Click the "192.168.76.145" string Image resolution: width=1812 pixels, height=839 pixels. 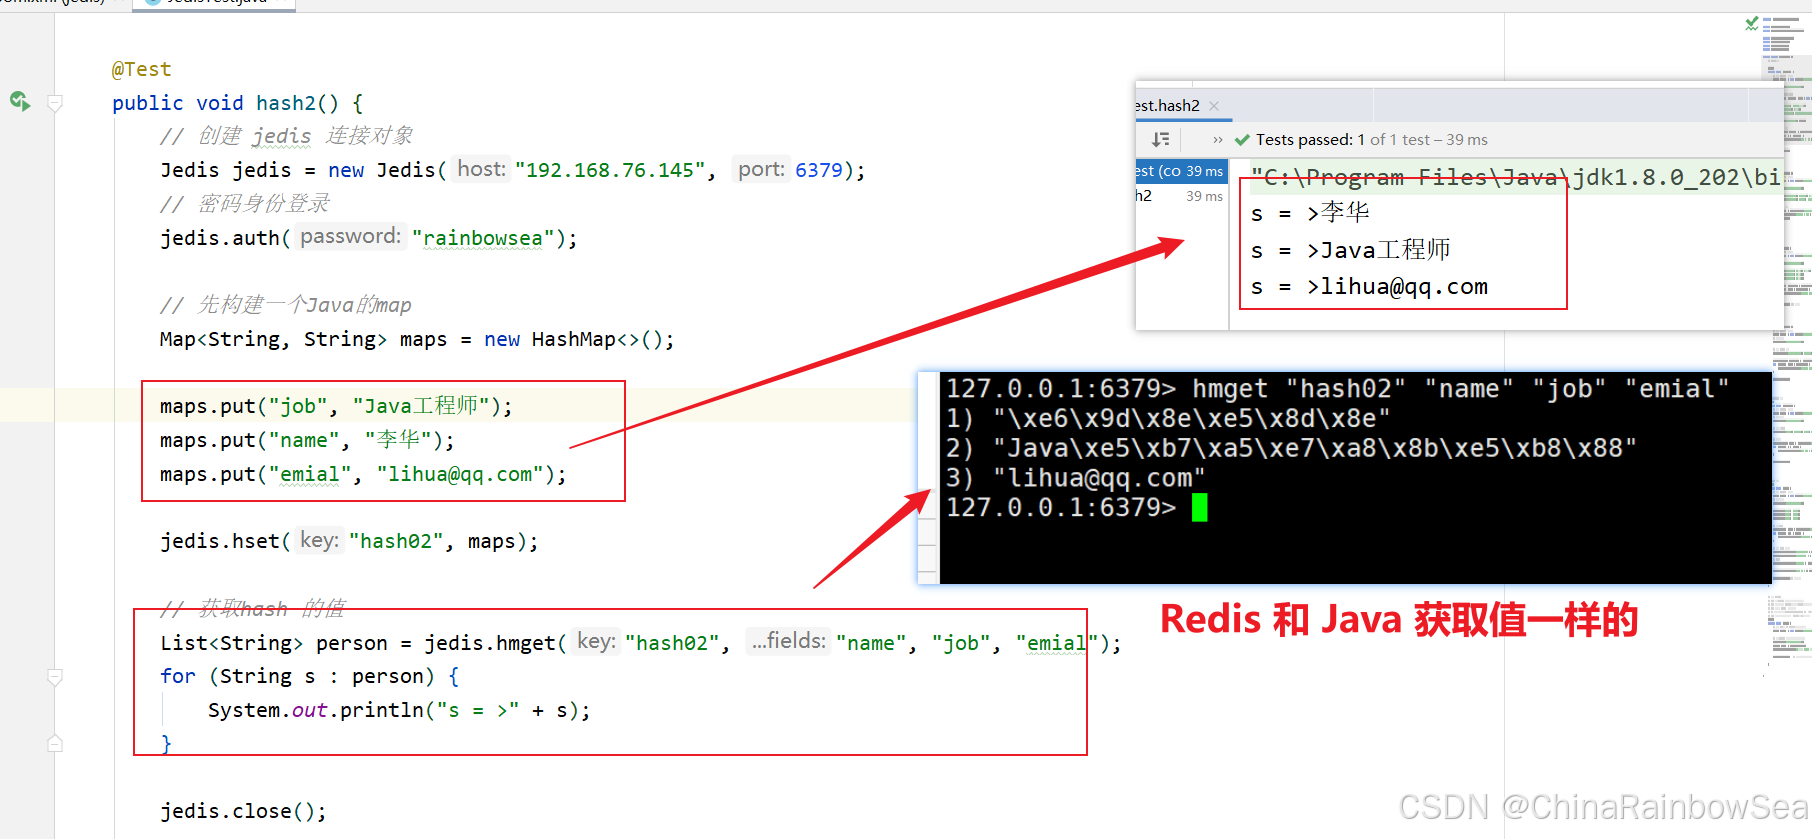pyautogui.click(x=610, y=170)
